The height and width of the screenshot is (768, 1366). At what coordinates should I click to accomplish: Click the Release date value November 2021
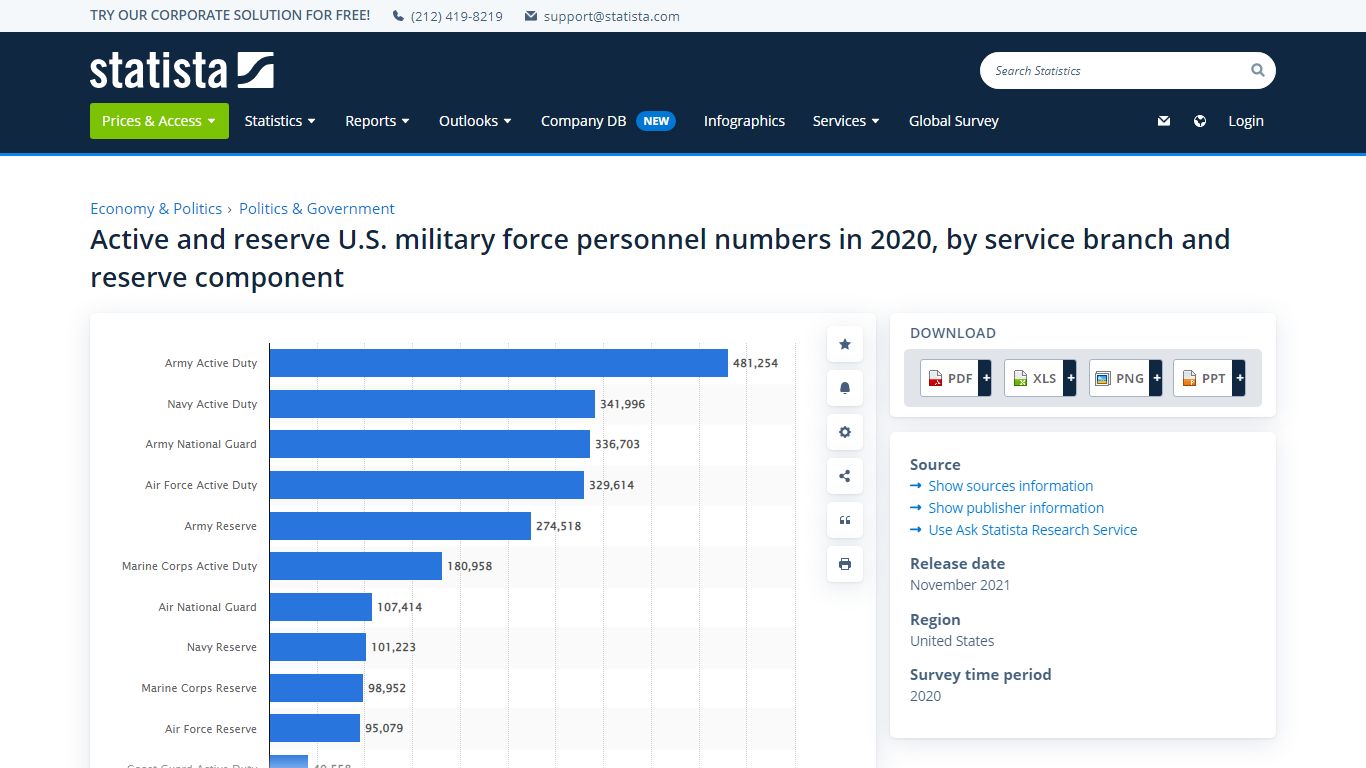(960, 585)
